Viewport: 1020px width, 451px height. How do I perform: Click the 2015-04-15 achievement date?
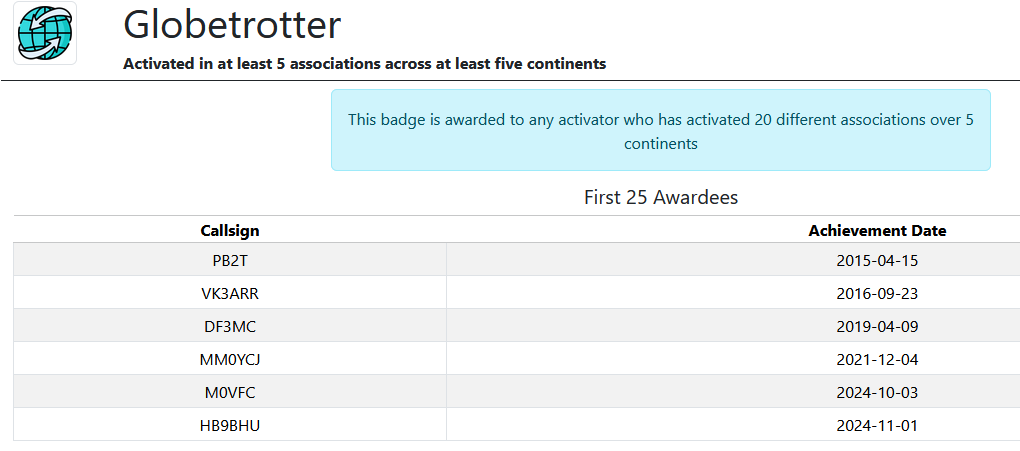[x=877, y=260]
